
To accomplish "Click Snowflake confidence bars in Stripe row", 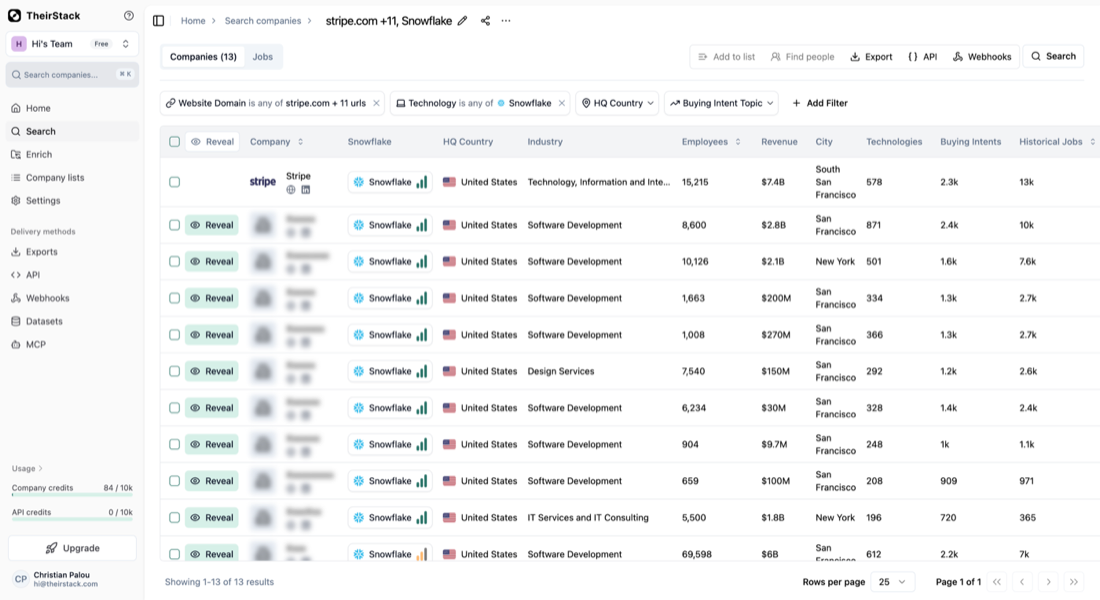I will click(x=422, y=182).
